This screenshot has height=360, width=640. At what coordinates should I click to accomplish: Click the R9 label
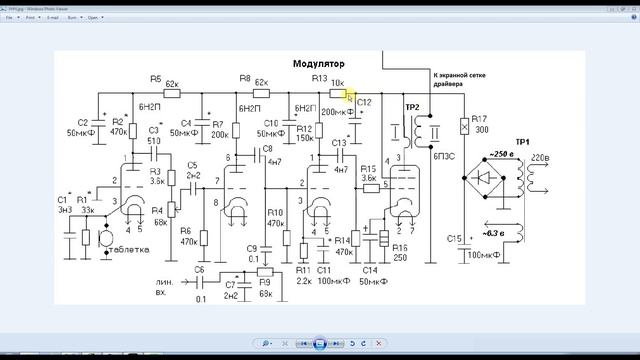pyautogui.click(x=265, y=282)
